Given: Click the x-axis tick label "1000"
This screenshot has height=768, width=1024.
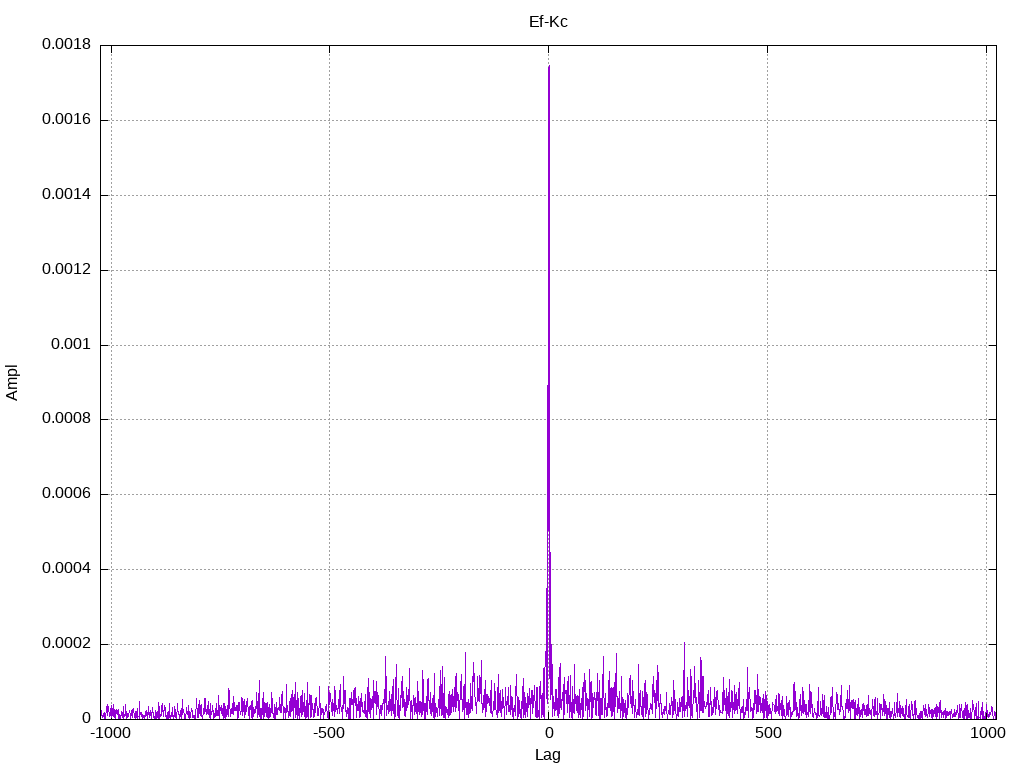Looking at the screenshot, I should (x=987, y=733).
